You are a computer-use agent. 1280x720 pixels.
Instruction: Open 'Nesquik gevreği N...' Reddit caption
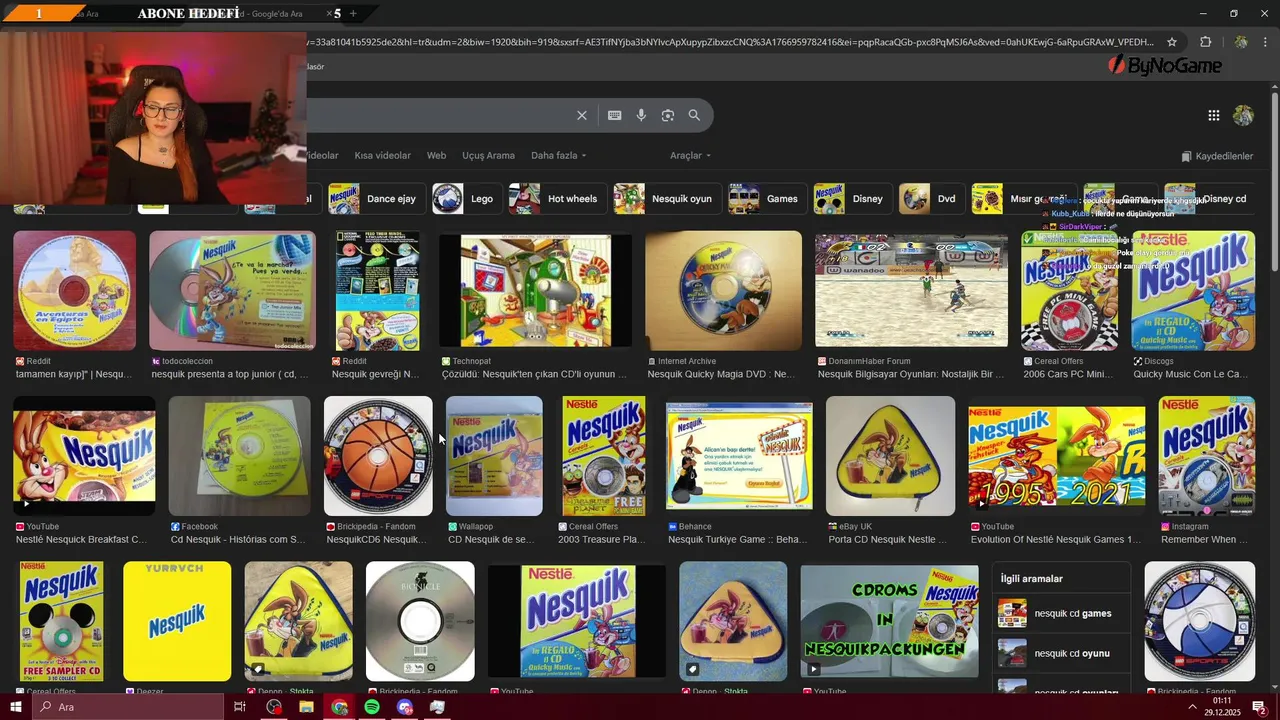375,374
